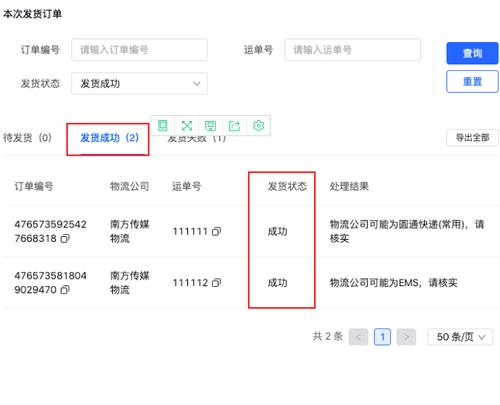Click the 运单号 column header
500x405 pixels.
click(186, 186)
